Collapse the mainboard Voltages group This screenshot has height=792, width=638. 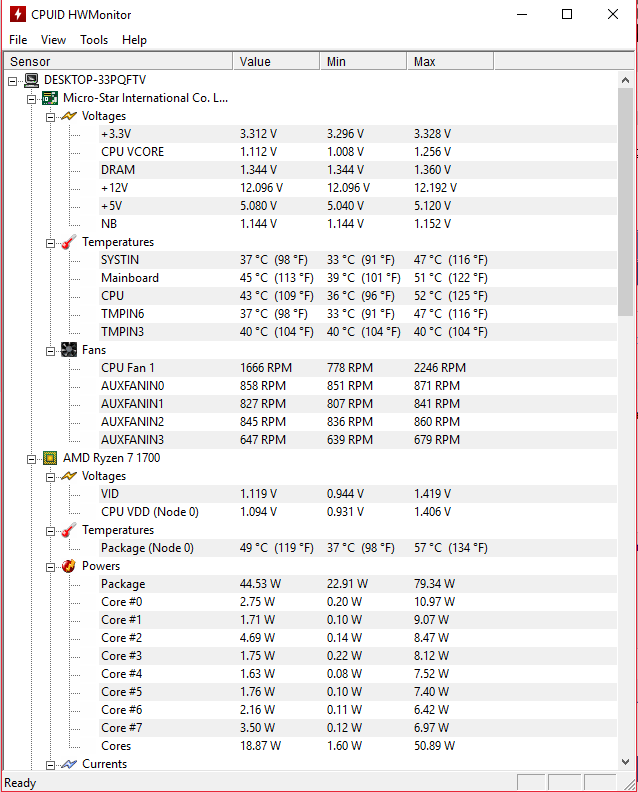(51, 117)
